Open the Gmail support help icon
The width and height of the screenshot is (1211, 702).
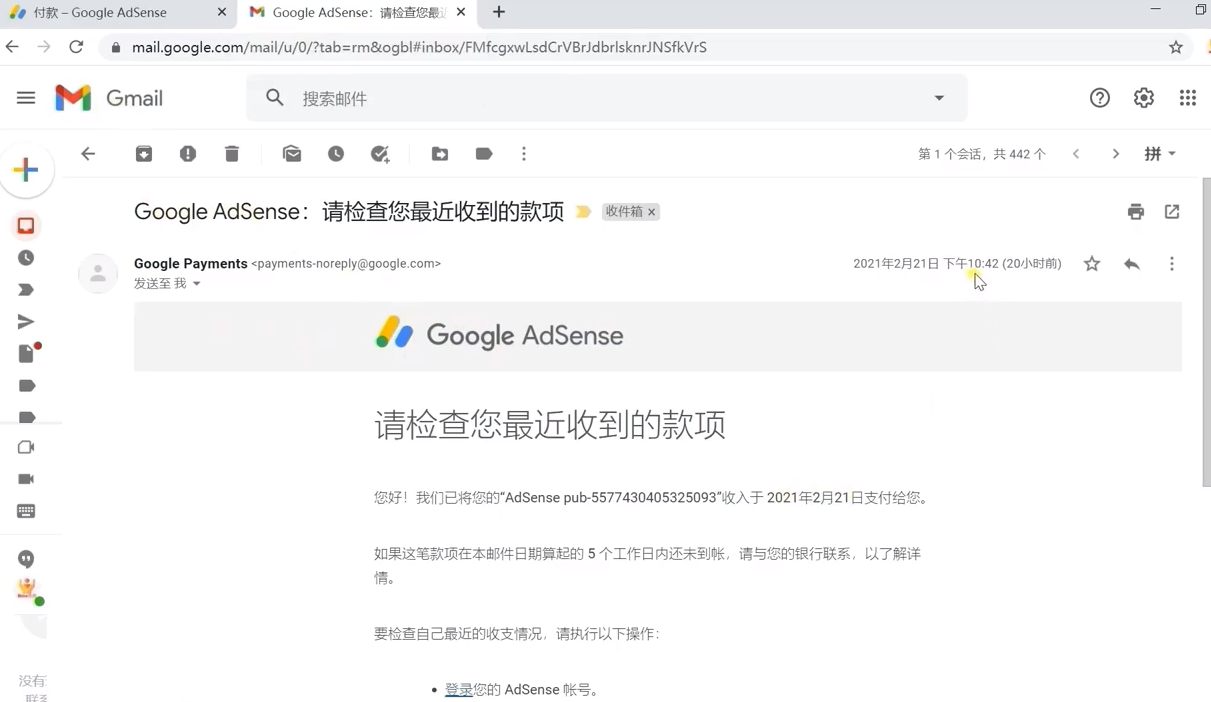point(1100,98)
